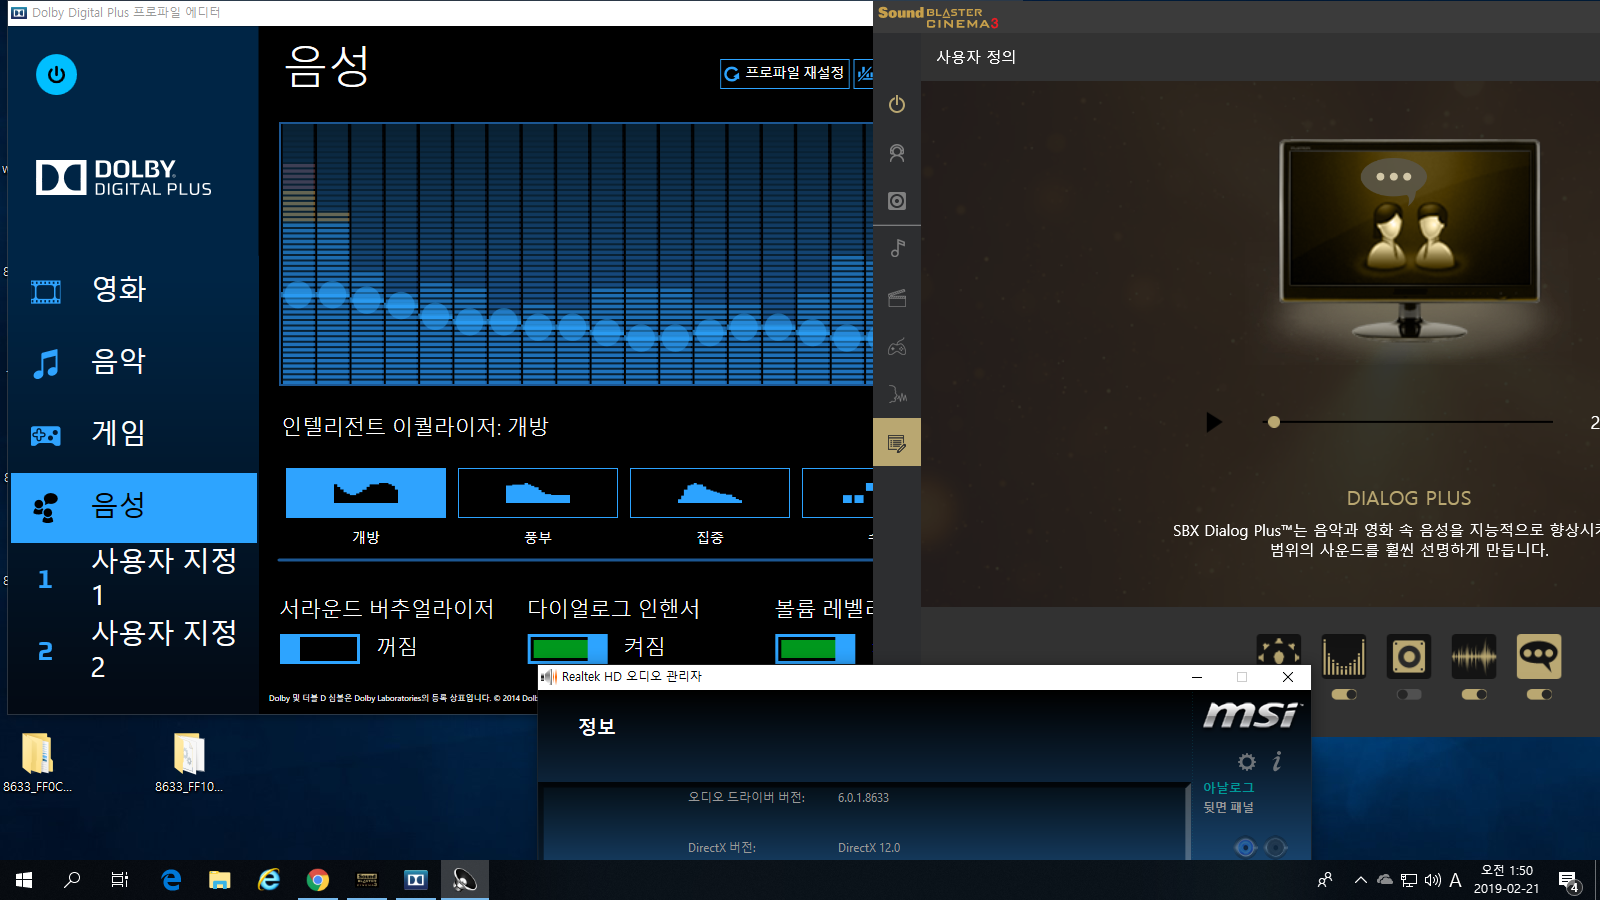Toggle the Dolby Digital Plus power button
This screenshot has width=1600, height=900.
[56, 74]
